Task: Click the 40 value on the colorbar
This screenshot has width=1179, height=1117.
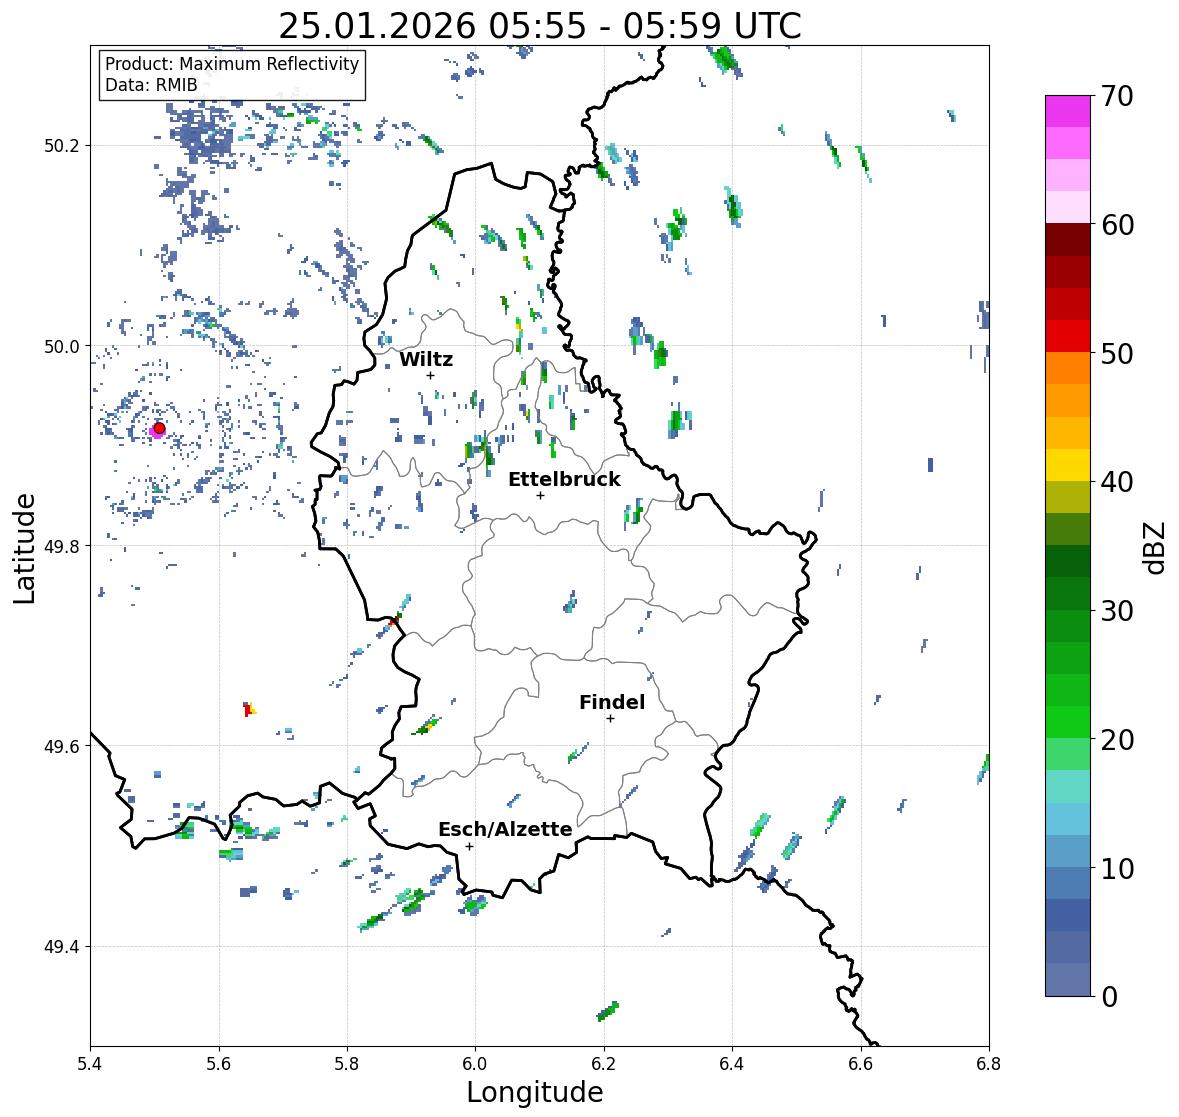Action: (1117, 482)
